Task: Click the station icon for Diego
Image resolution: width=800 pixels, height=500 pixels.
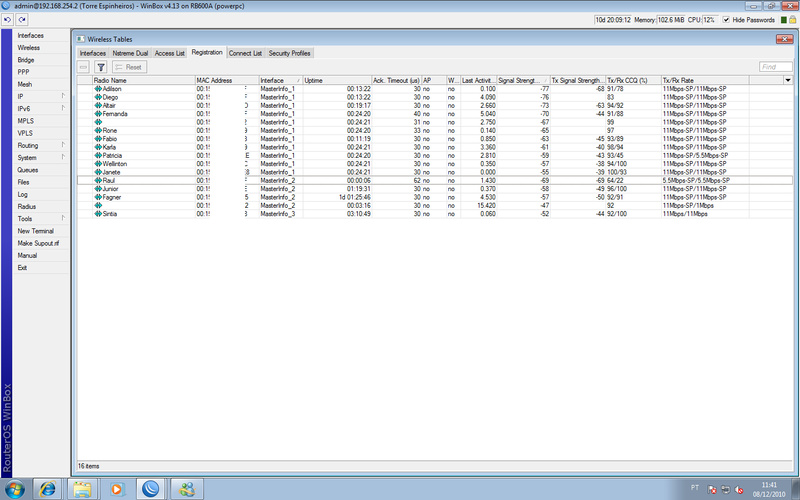Action: (x=98, y=97)
